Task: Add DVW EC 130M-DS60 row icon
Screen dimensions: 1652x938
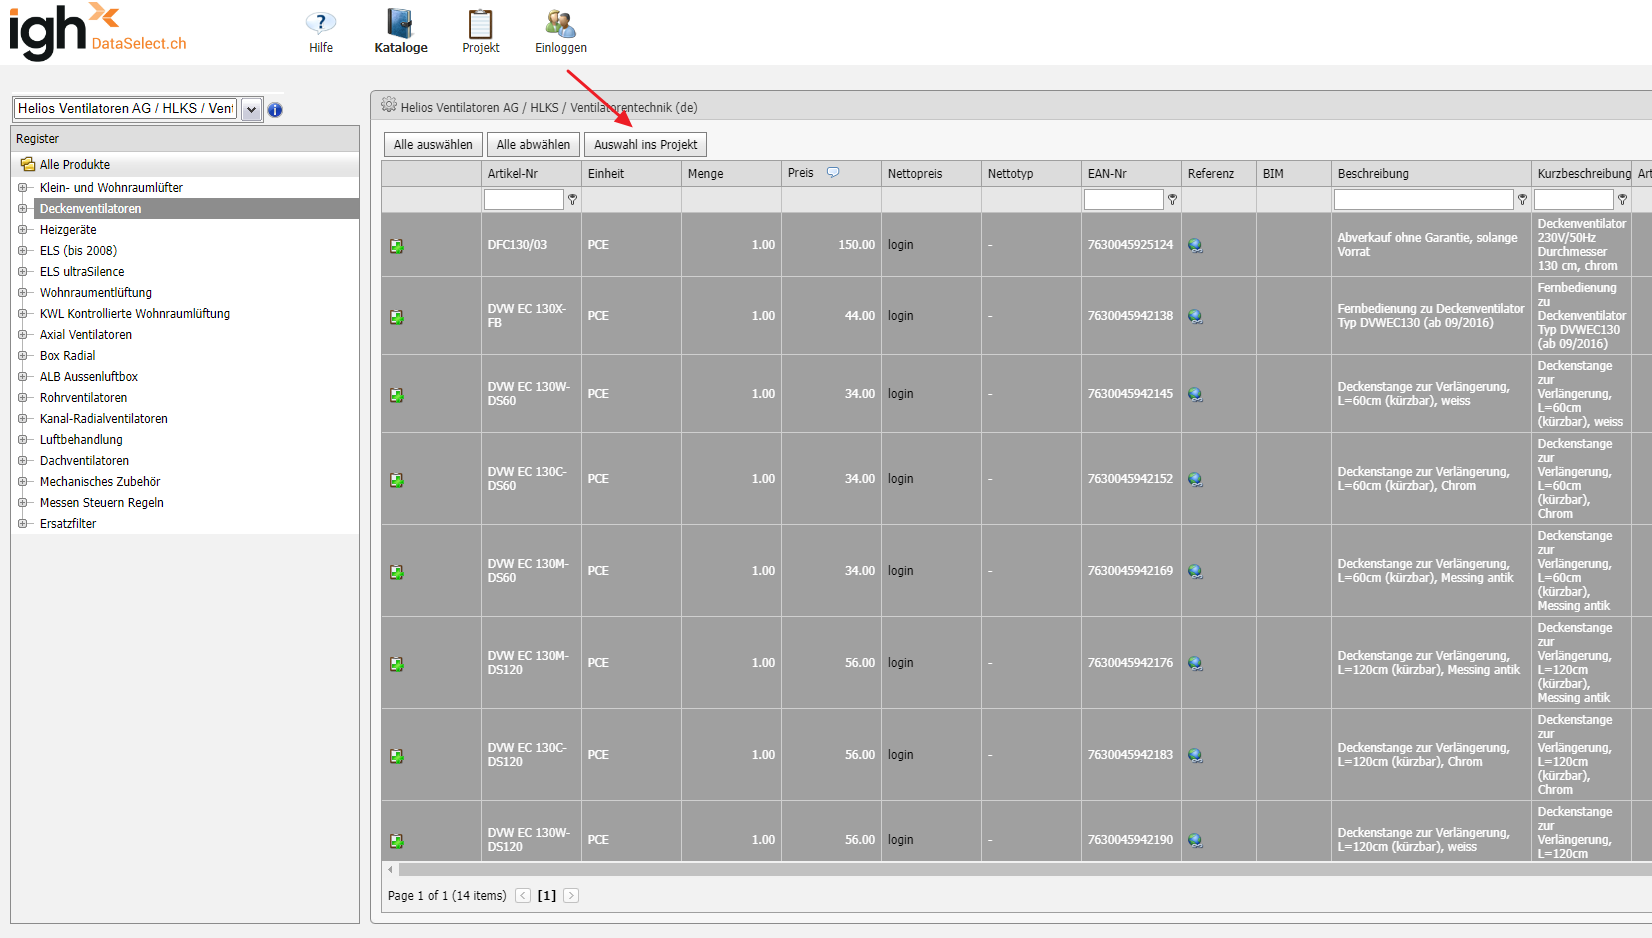Action: point(396,572)
